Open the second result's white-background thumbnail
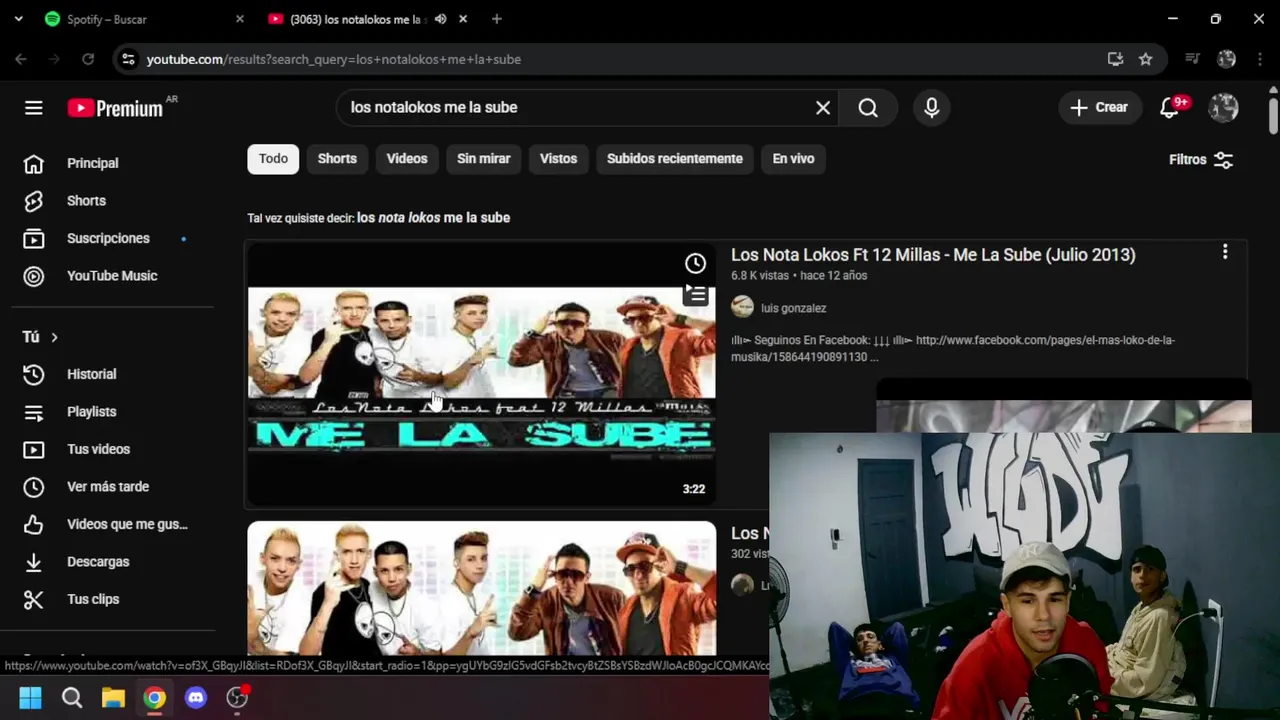This screenshot has width=1280, height=720. tap(482, 588)
